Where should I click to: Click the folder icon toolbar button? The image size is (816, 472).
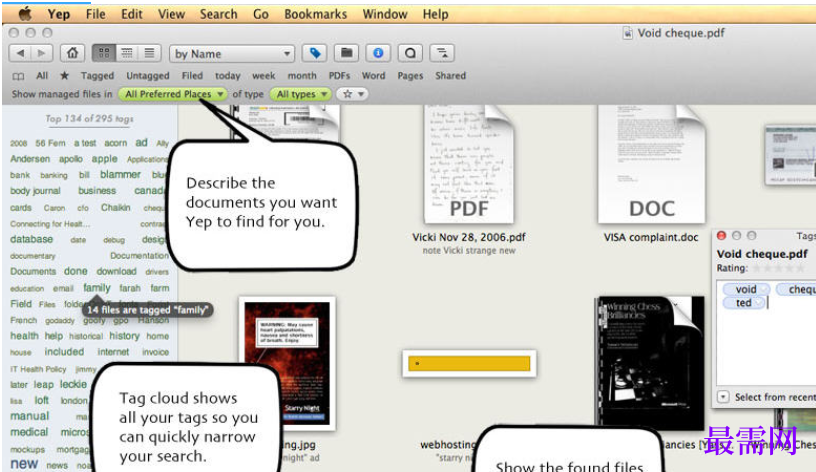347,53
